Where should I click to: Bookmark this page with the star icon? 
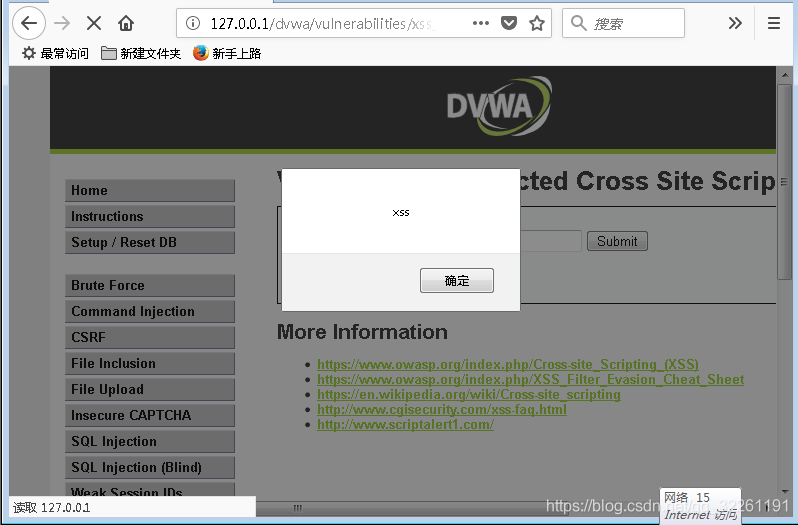tap(537, 23)
